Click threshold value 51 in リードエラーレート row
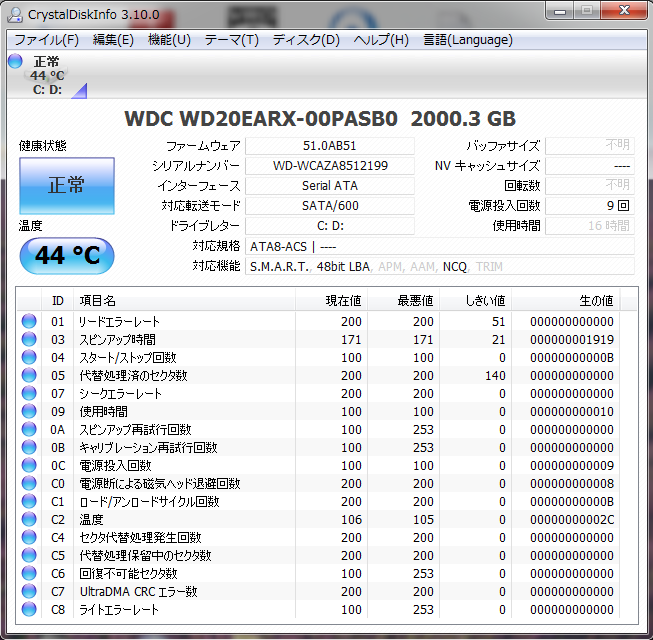The height and width of the screenshot is (640, 653). click(x=498, y=322)
